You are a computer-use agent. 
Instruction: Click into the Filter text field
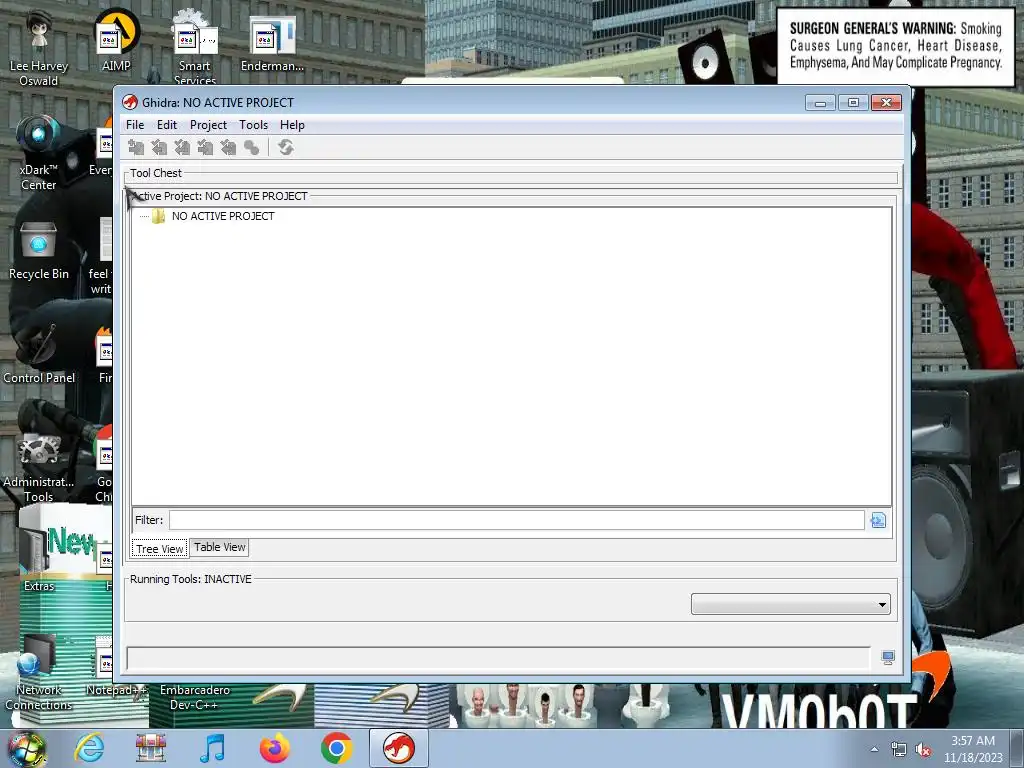(x=517, y=520)
